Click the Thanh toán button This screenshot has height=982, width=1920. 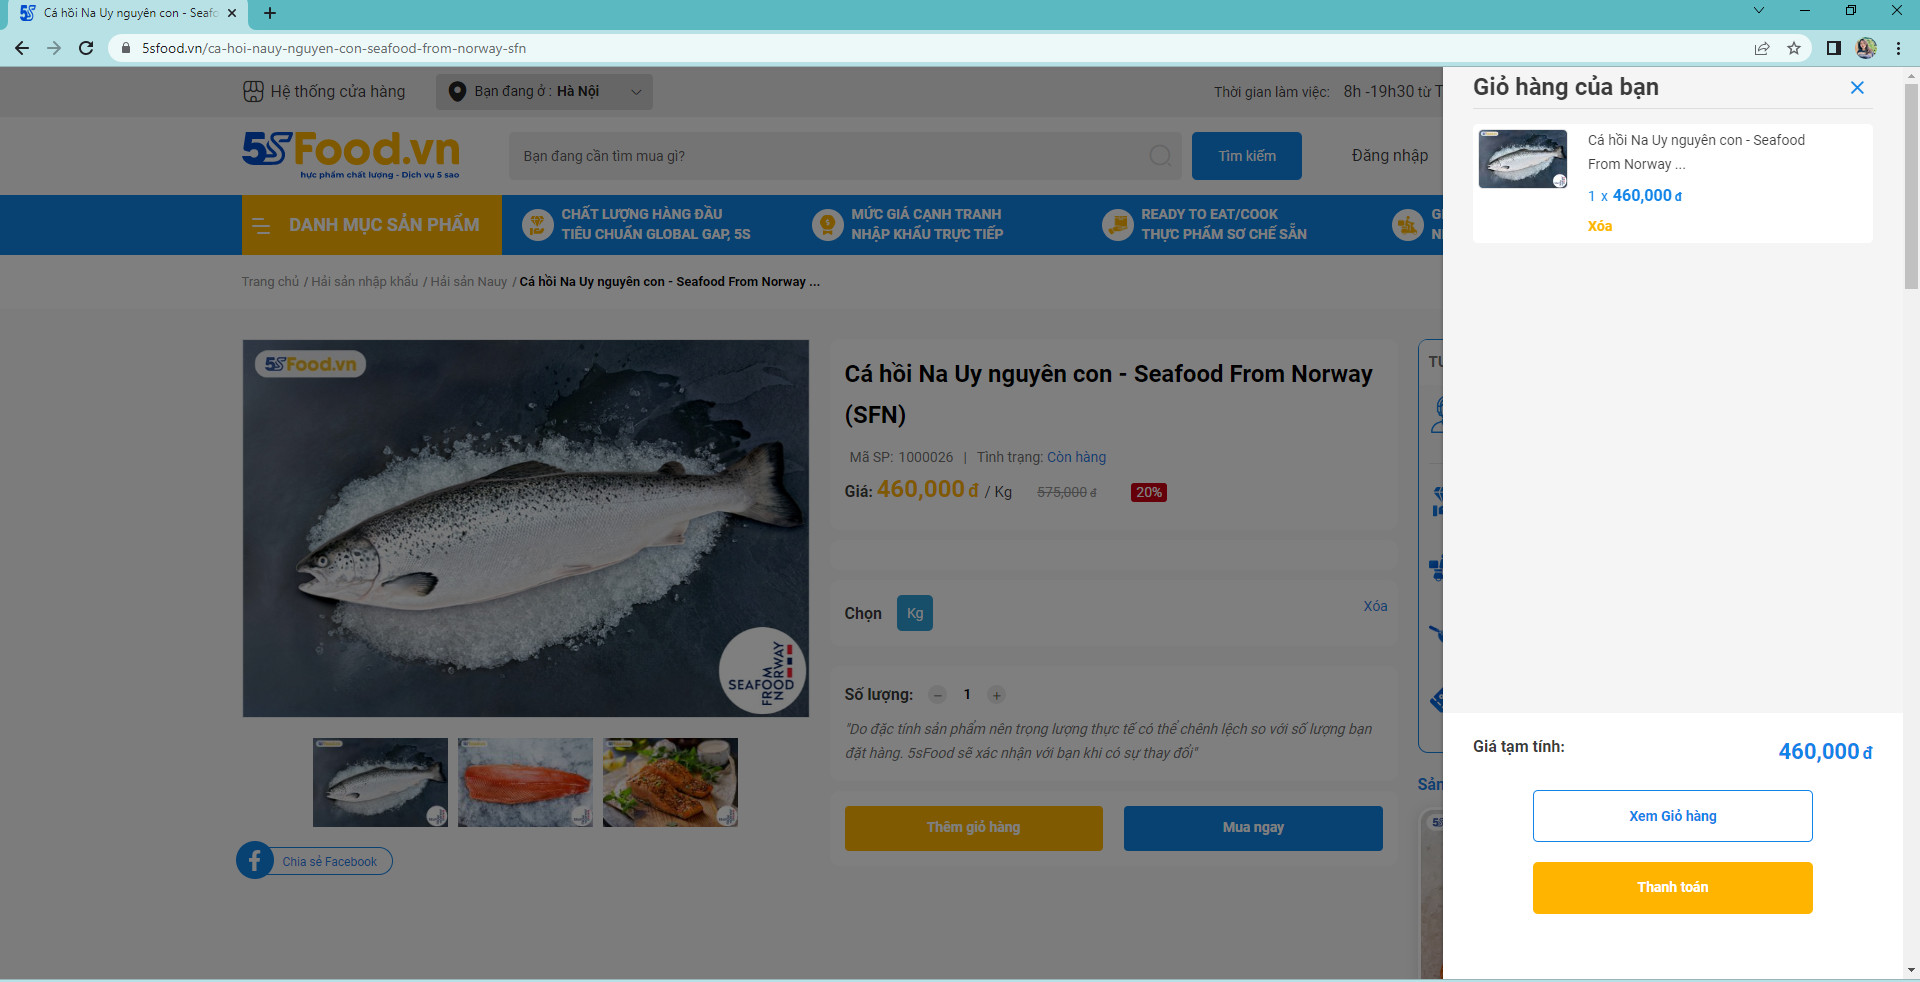1672,888
